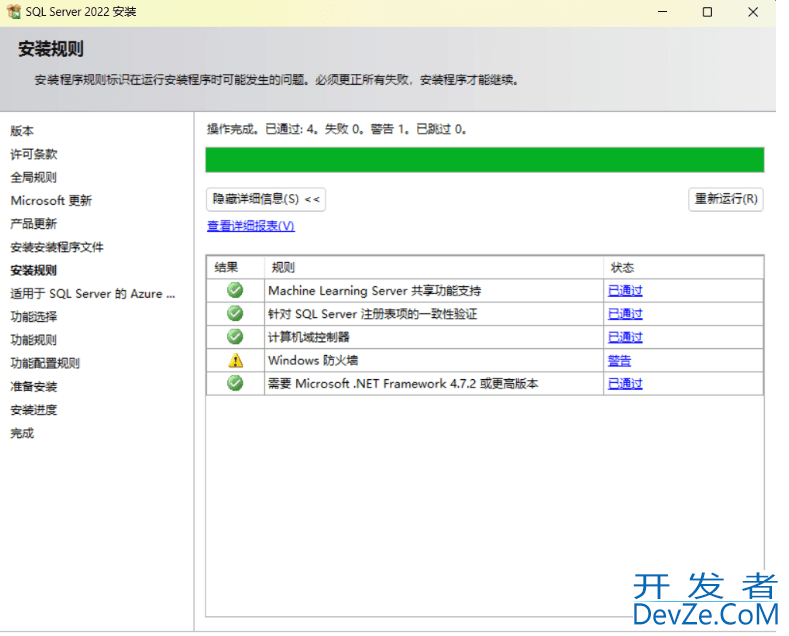The height and width of the screenshot is (636, 789).
Task: Open 已通过 link for SQL Server 注册表项 rule
Action: pos(625,314)
